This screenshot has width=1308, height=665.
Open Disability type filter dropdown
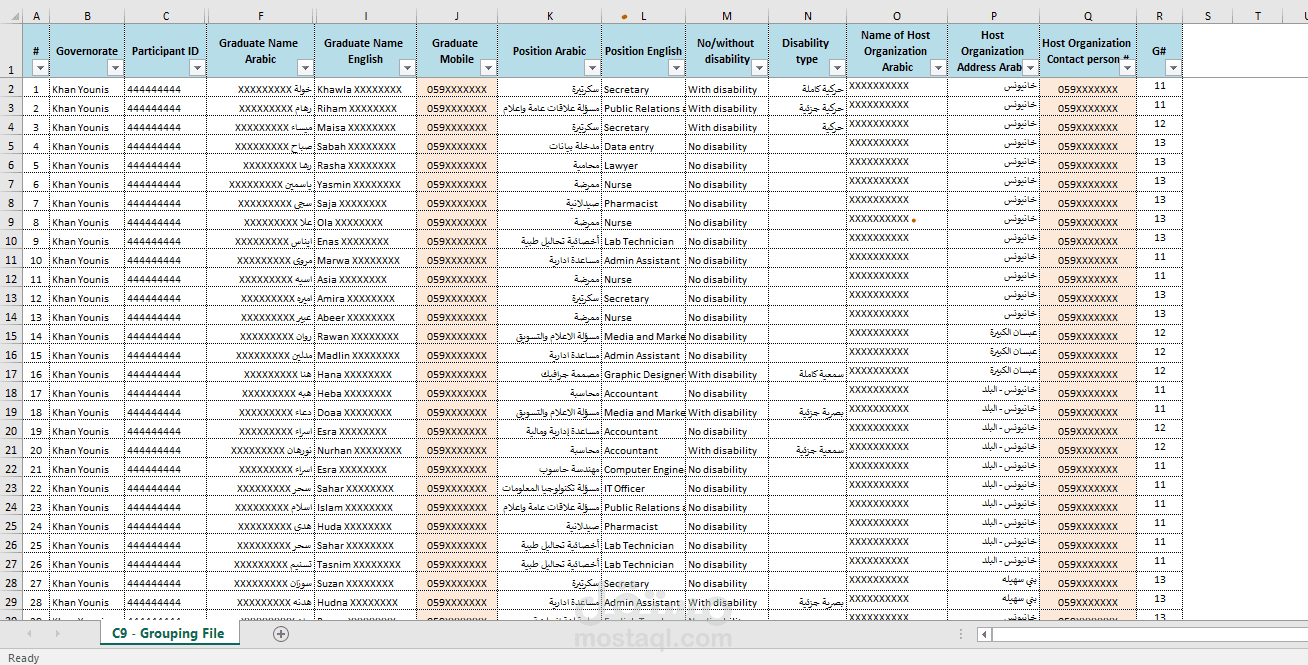point(837,68)
